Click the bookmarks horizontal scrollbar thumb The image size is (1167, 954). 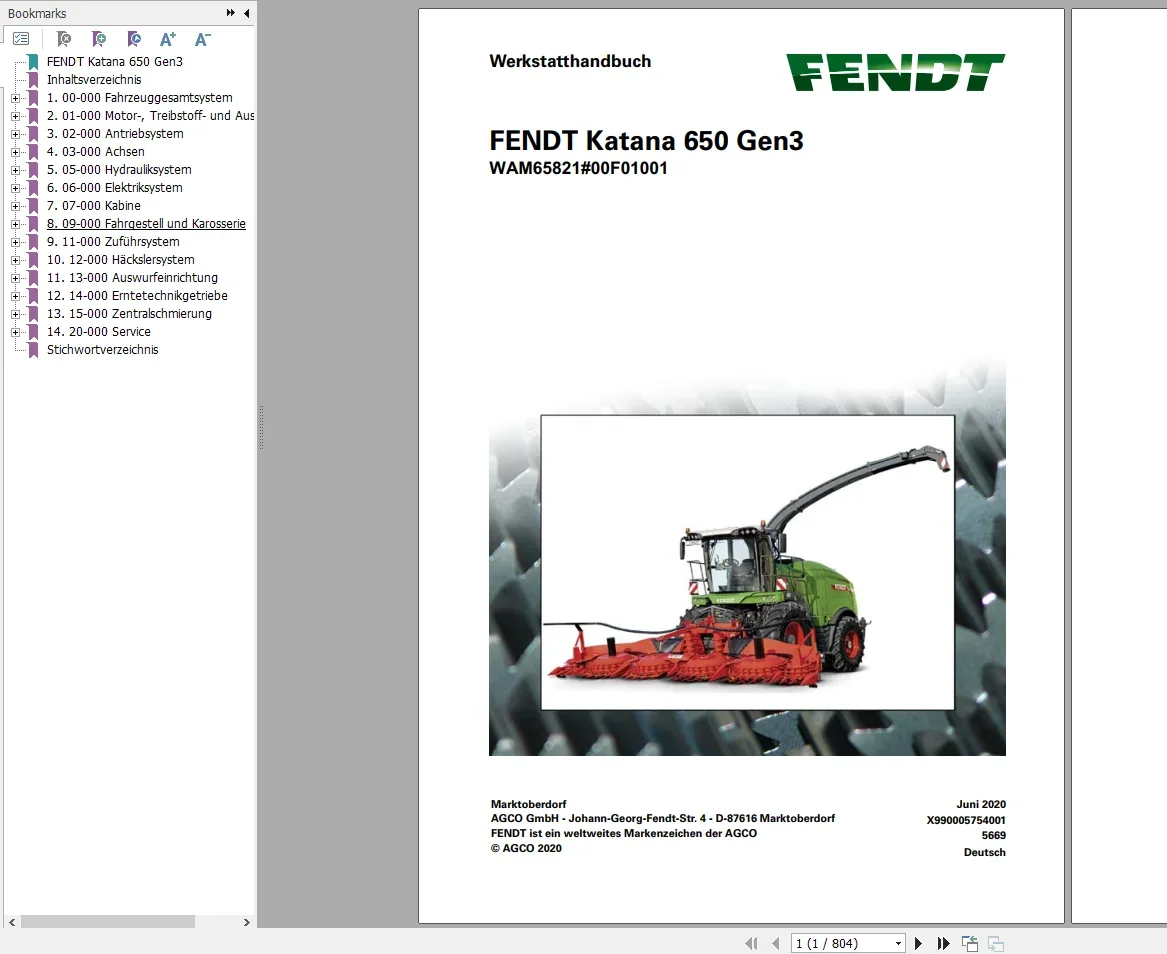[x=108, y=922]
